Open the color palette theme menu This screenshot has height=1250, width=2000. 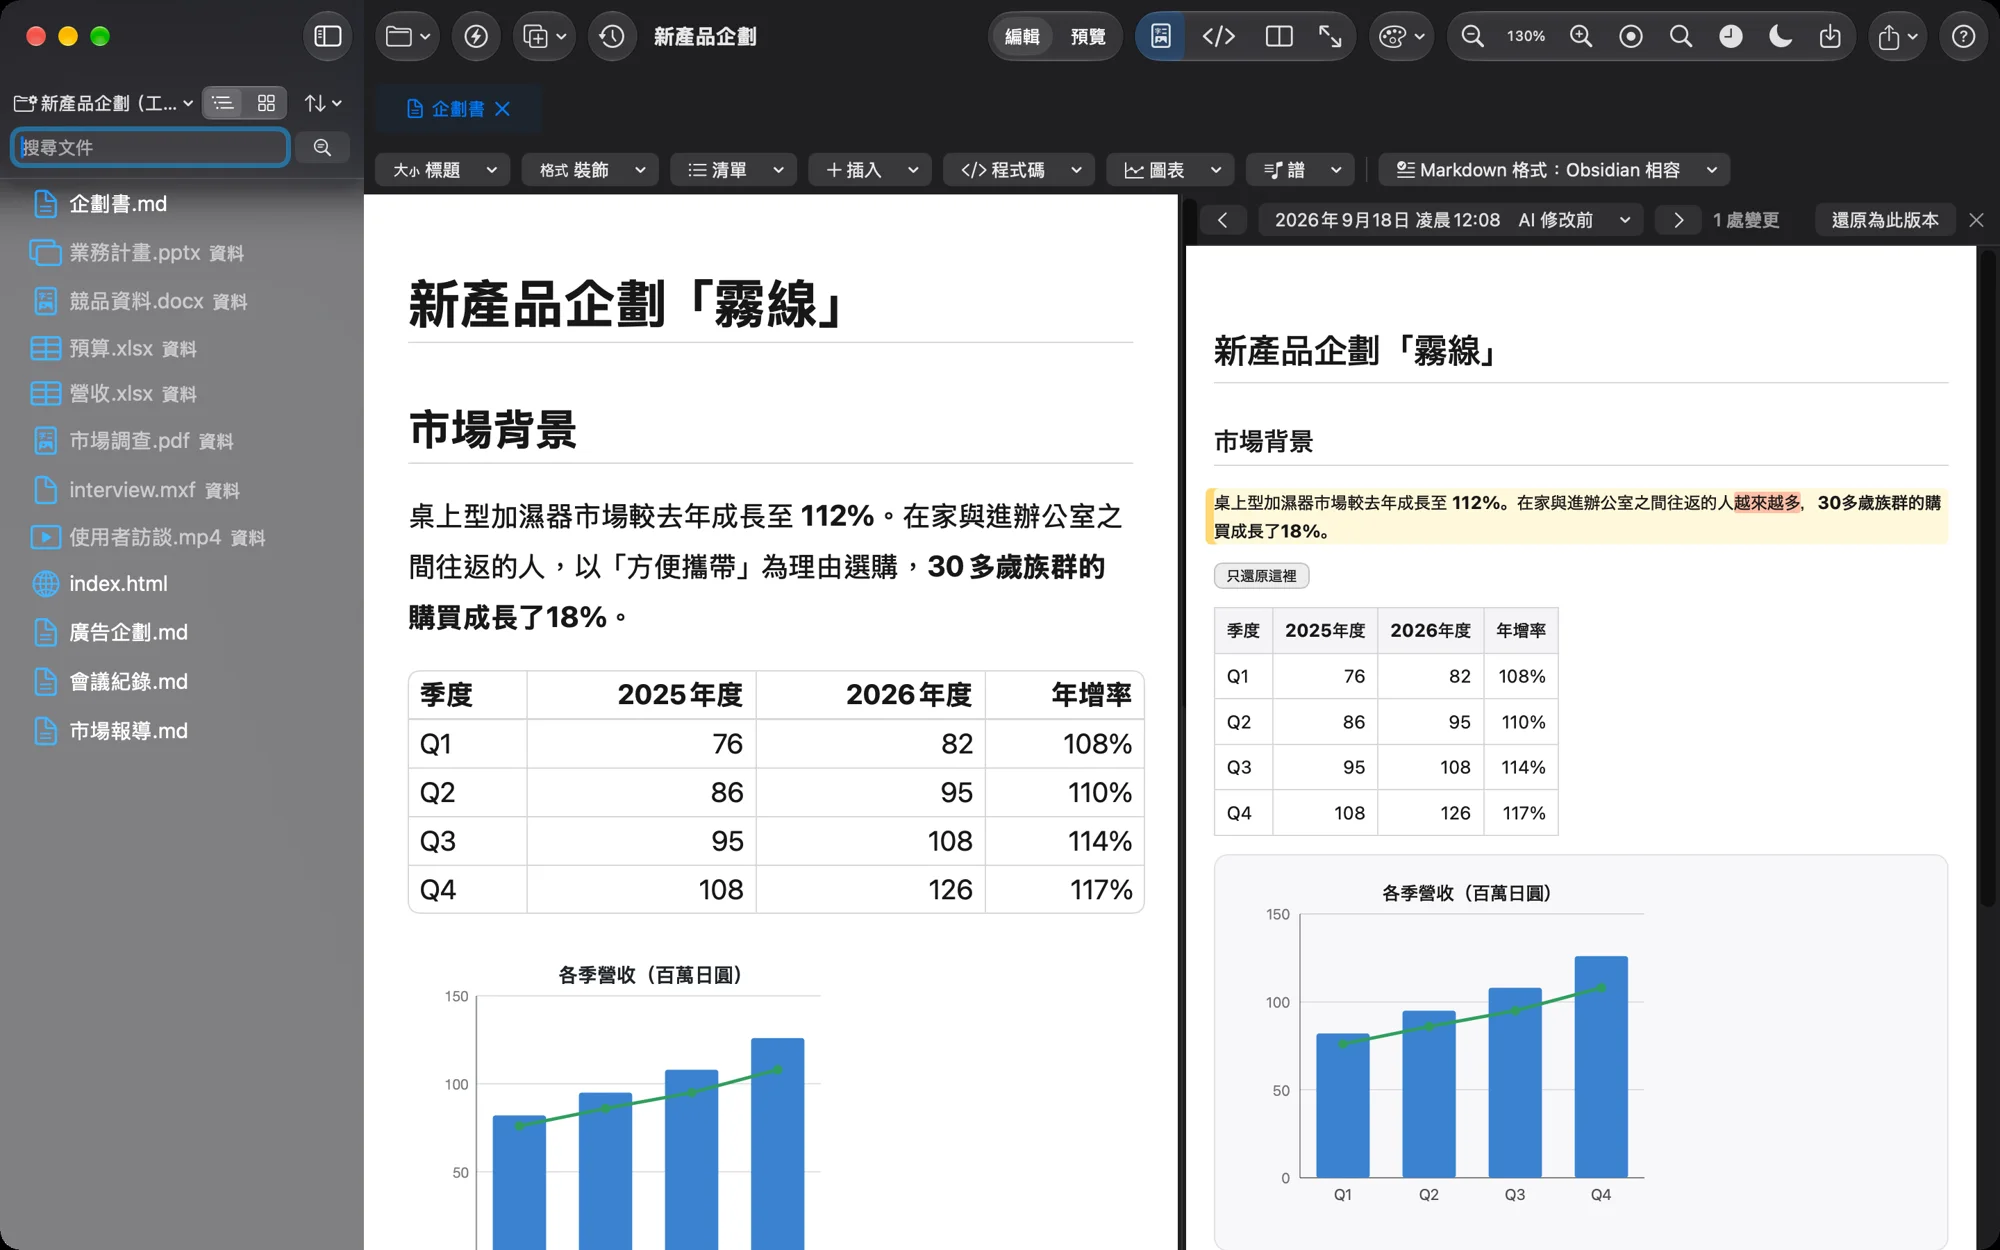tap(1401, 37)
